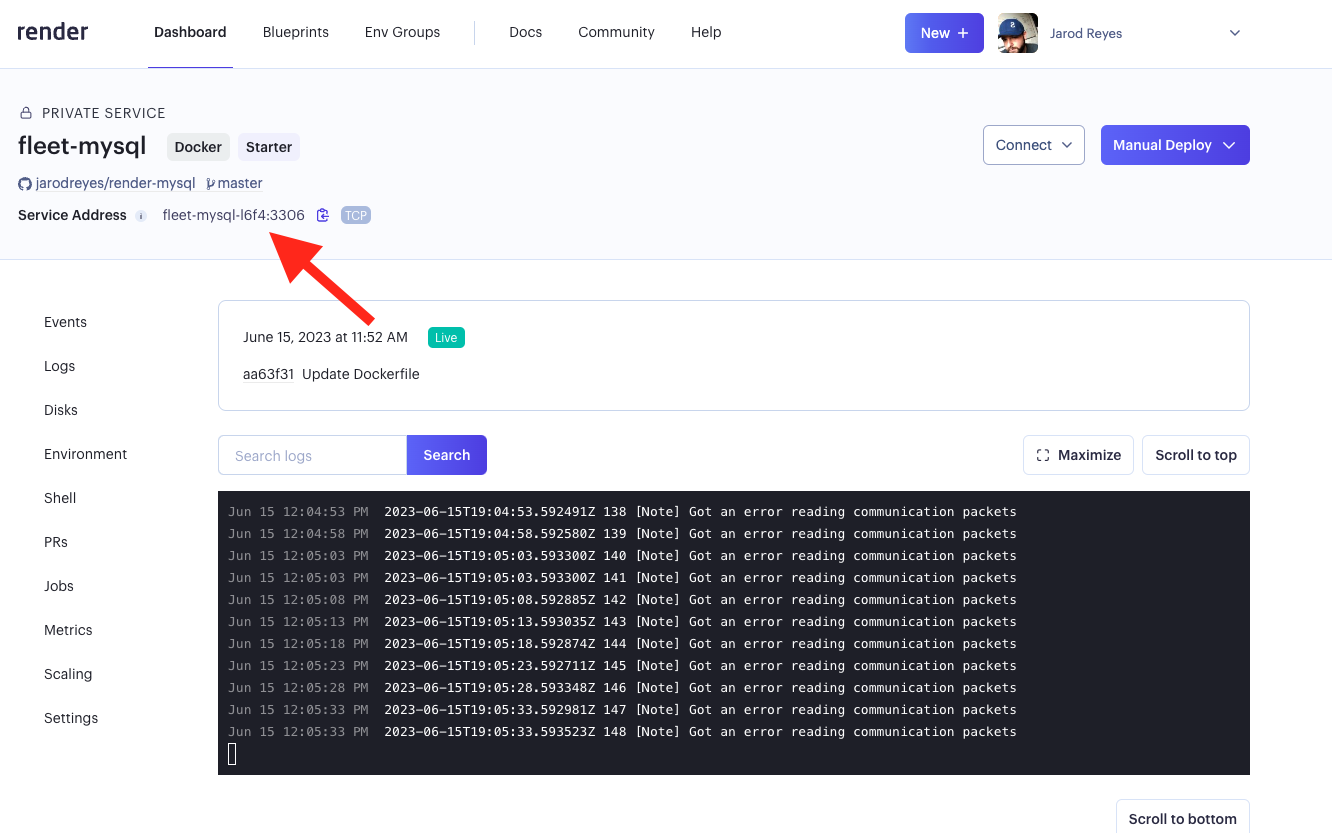Open the Environment section

[85, 454]
